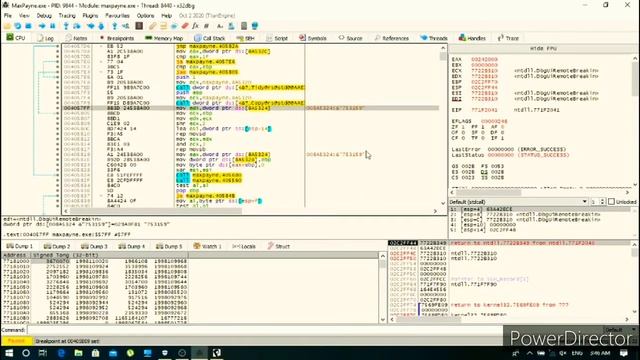Click the Trace Into icon

point(91,26)
